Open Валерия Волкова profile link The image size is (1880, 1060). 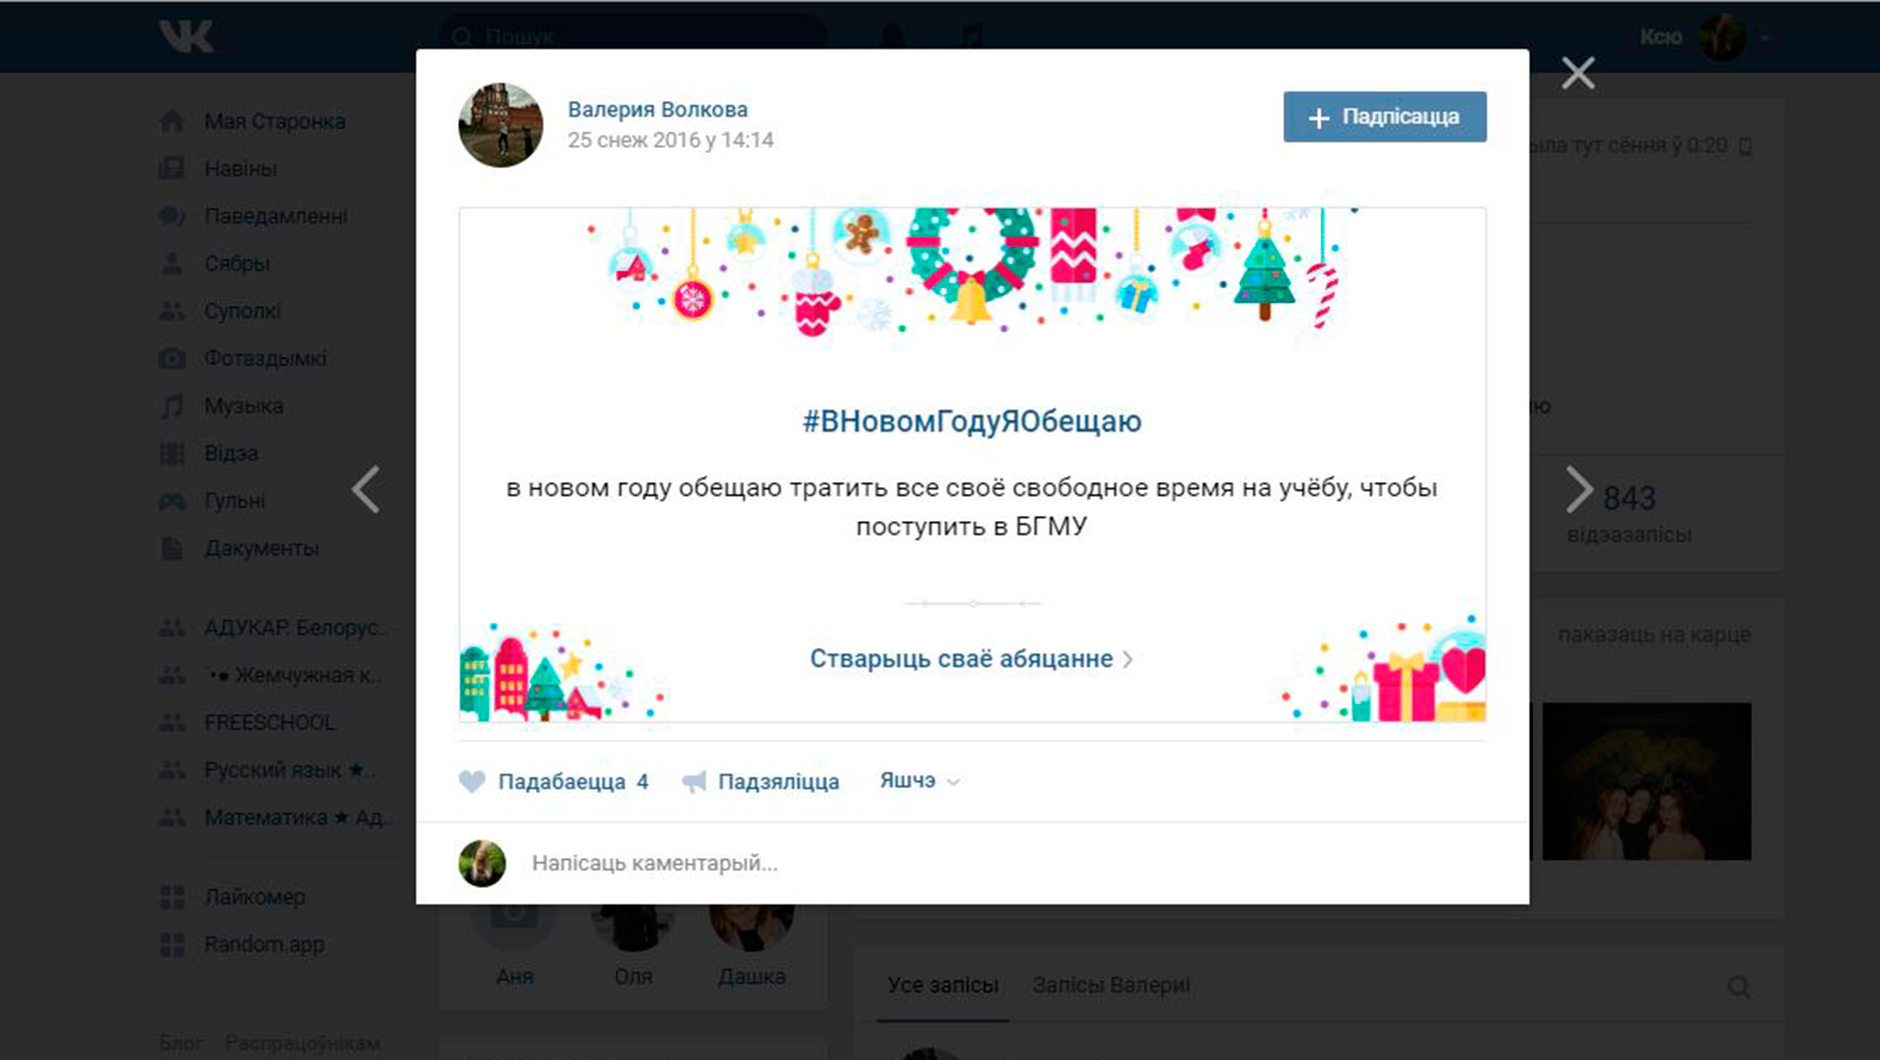point(657,109)
